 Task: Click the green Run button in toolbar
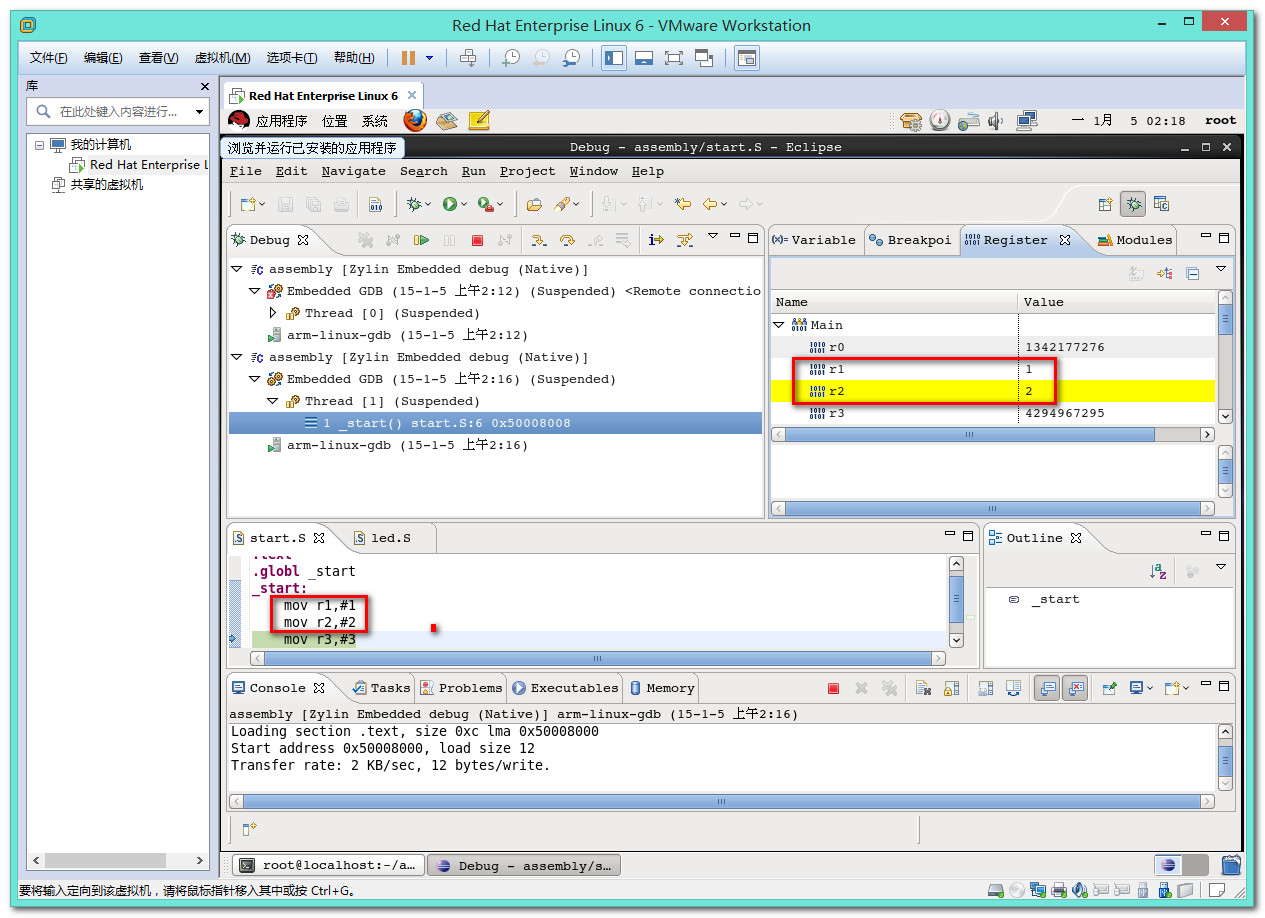[x=450, y=204]
